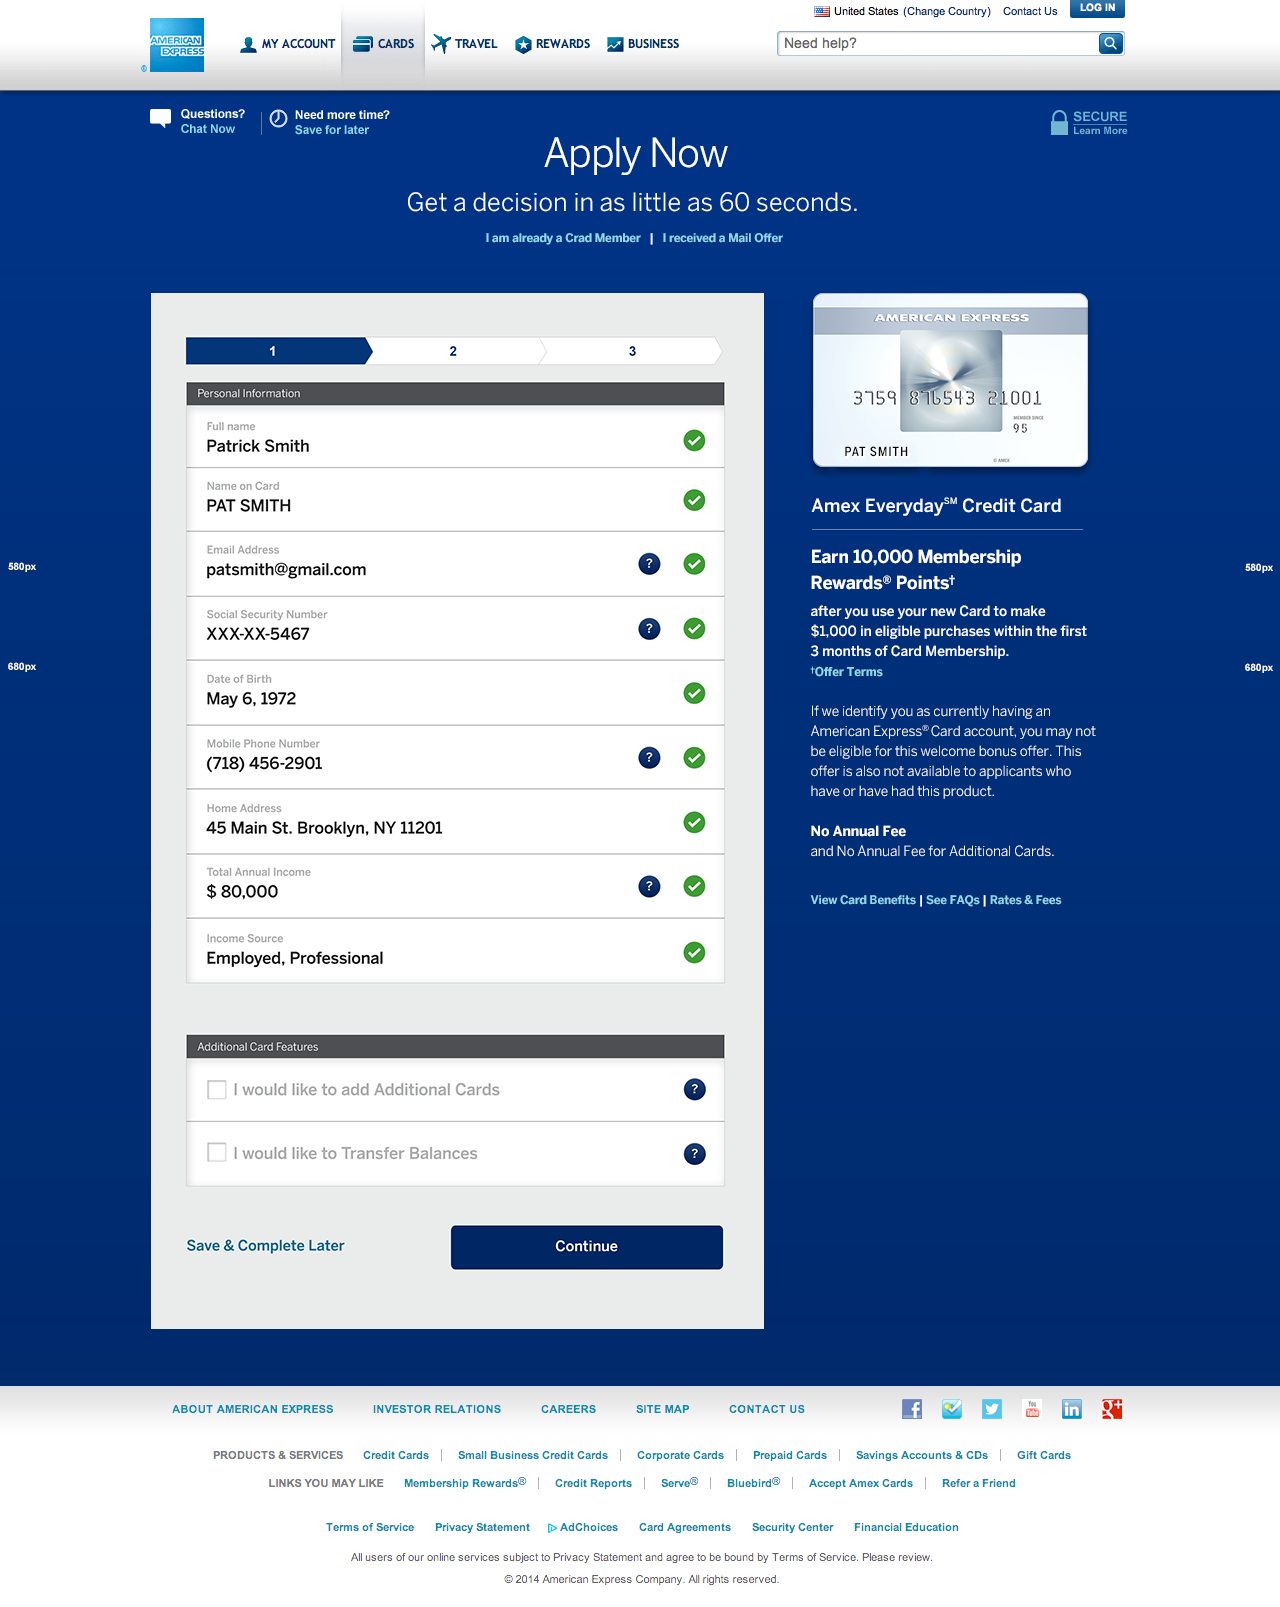Click the clock icon beside Need more time
The image size is (1280, 1607).
279,119
